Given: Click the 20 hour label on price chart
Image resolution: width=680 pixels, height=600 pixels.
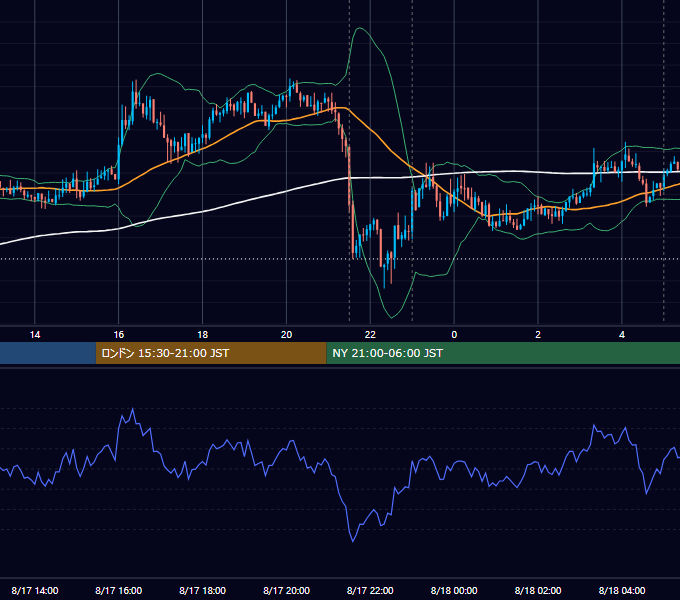Looking at the screenshot, I should [x=286, y=335].
